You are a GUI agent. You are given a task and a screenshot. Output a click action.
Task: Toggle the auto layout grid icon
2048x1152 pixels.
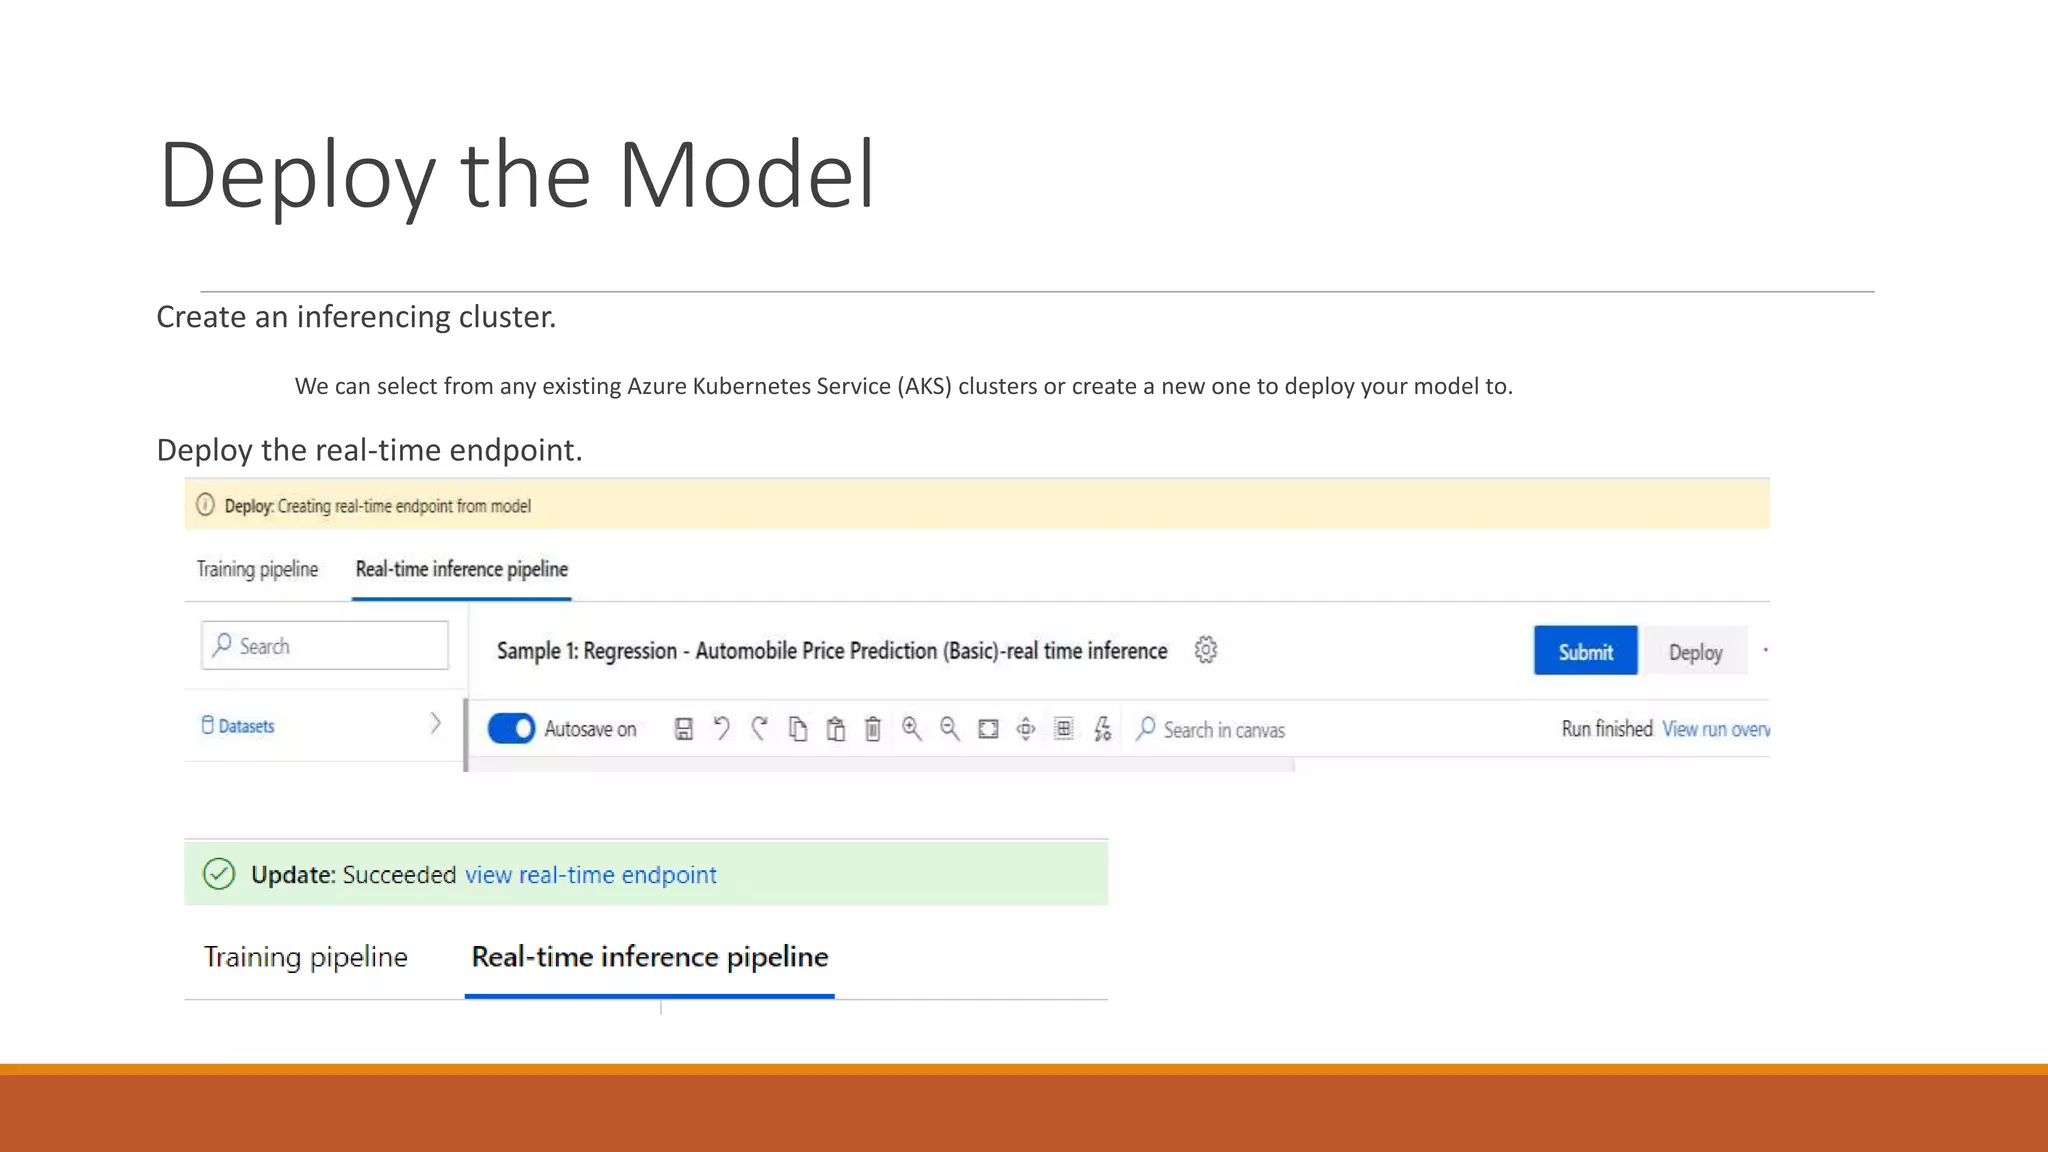pos(1064,729)
